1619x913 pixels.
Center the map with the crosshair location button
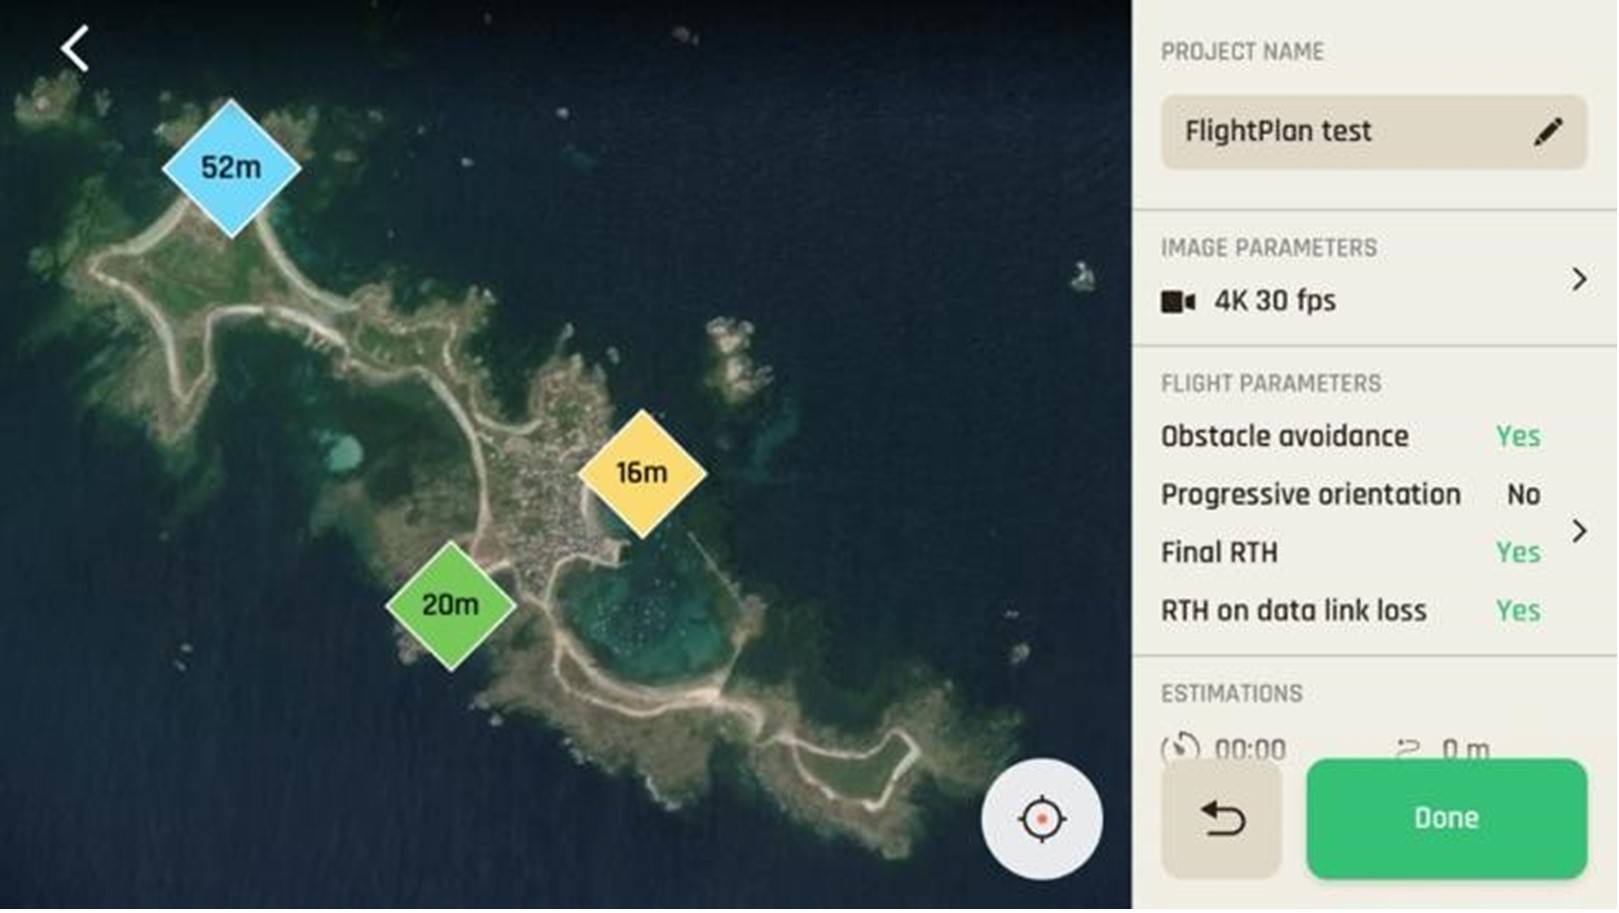[1041, 819]
